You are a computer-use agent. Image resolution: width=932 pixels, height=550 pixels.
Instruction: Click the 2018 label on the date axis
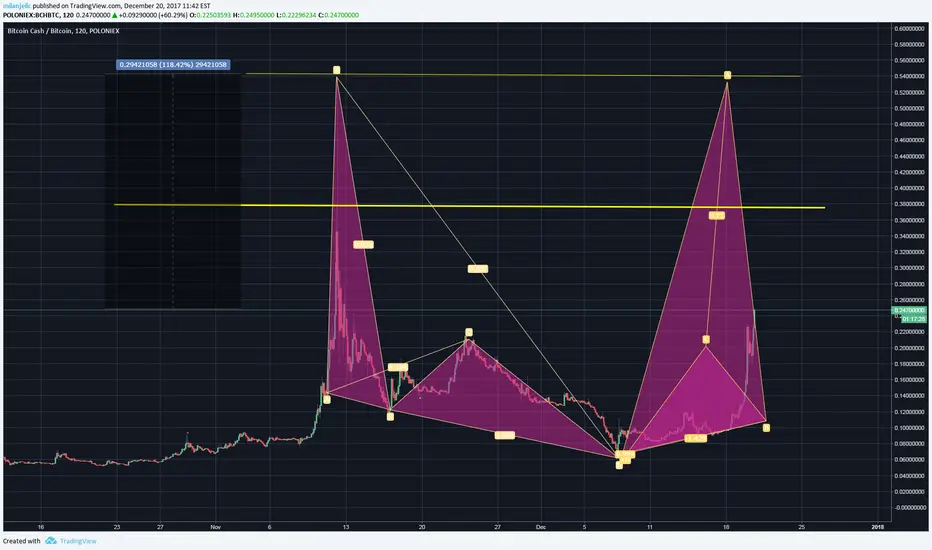tap(877, 527)
